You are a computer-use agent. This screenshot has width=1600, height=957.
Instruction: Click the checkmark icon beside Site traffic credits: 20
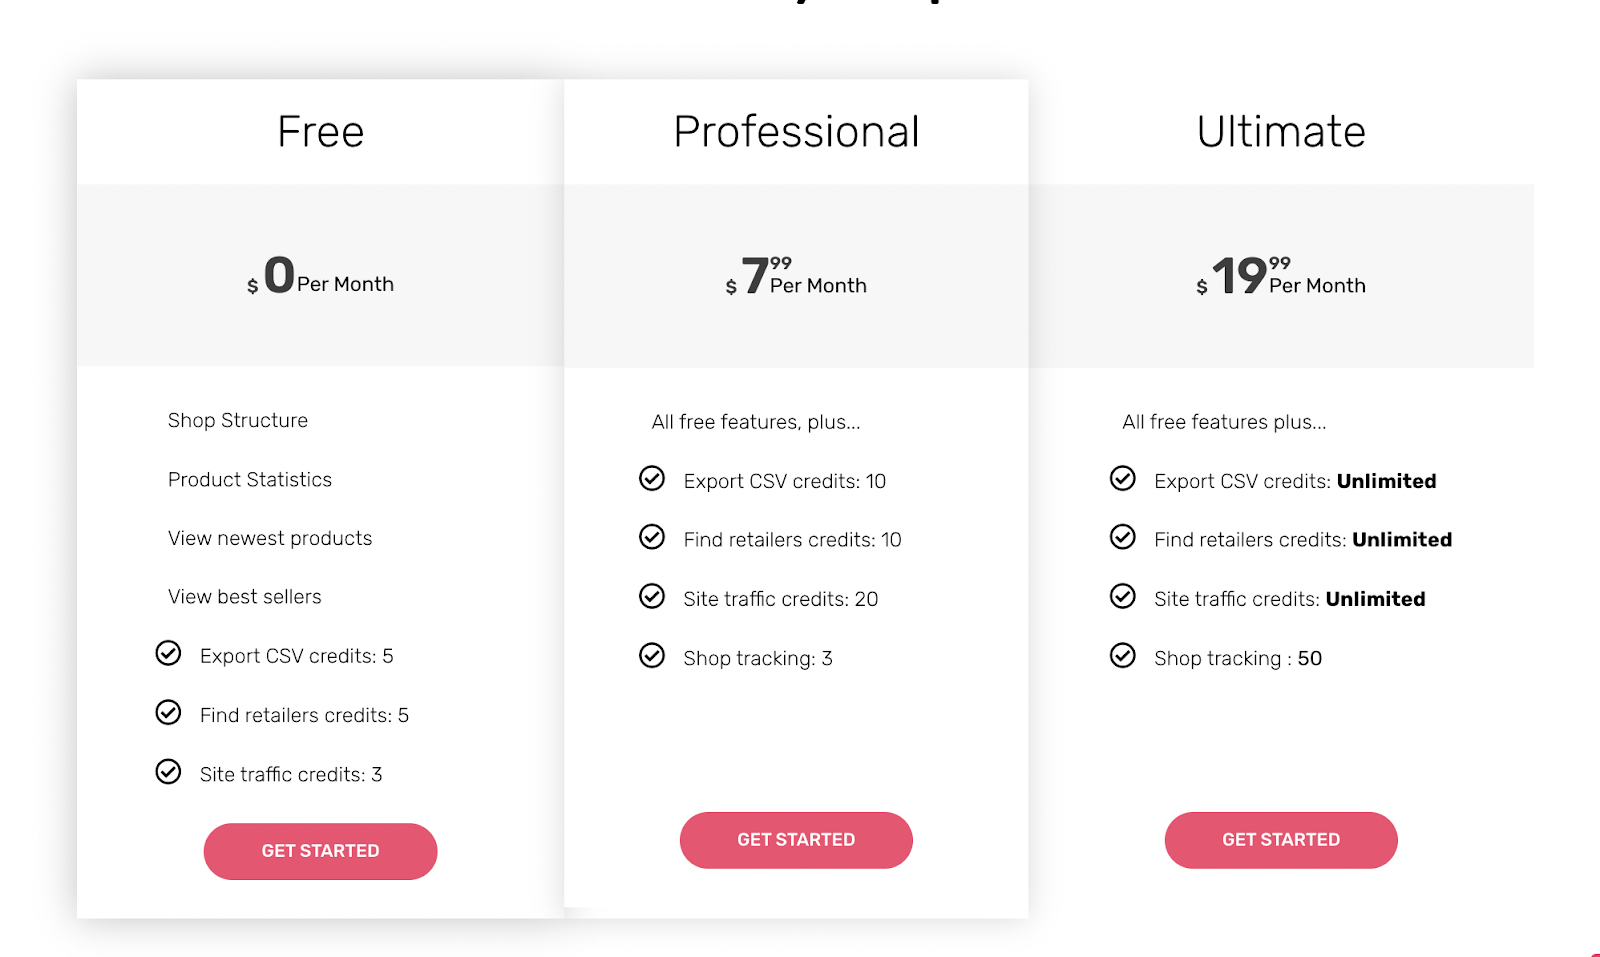tap(652, 596)
